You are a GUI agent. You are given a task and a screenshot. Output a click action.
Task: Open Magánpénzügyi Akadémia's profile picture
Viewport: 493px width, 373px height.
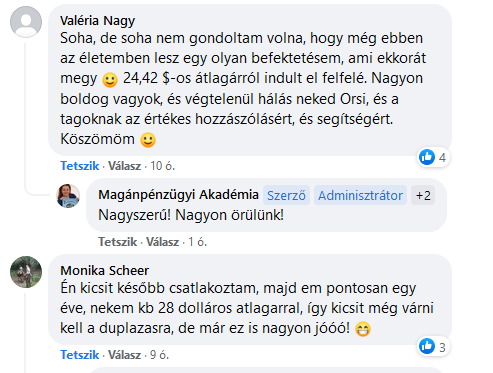(x=68, y=196)
